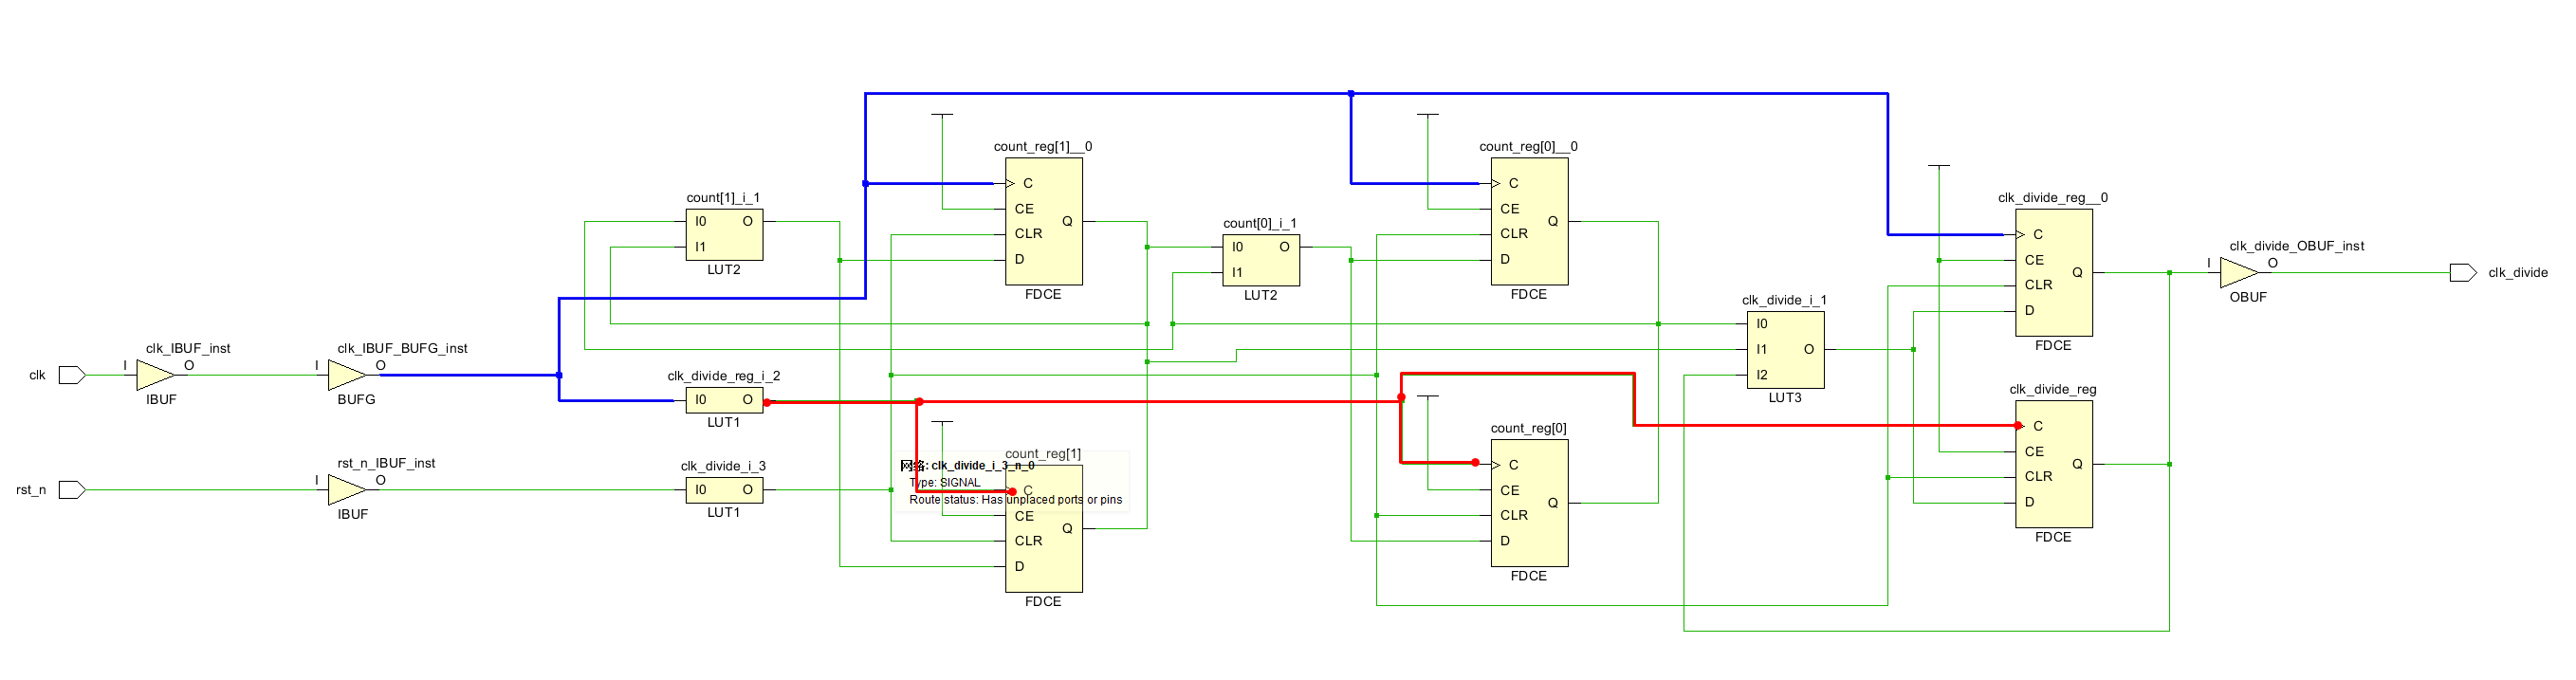
Task: Select the count_reg[0] FDCE flip-flop
Action: click(1529, 503)
